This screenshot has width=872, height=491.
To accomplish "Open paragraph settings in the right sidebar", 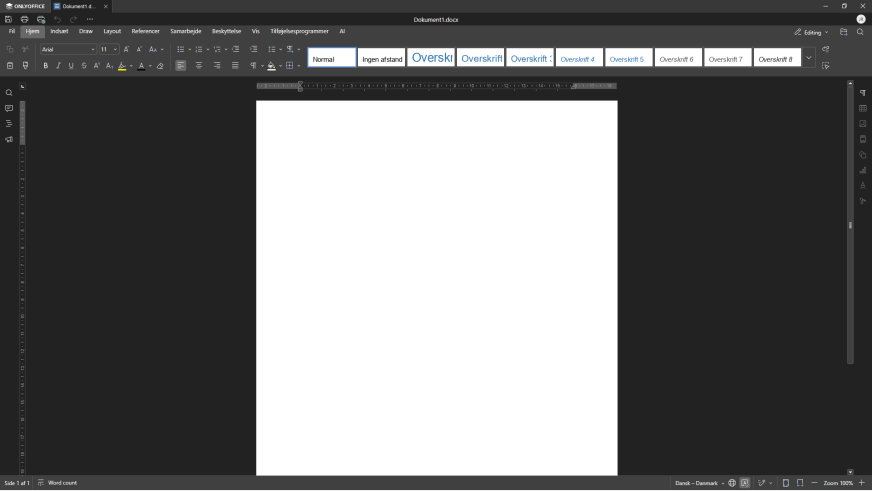I will tap(863, 93).
